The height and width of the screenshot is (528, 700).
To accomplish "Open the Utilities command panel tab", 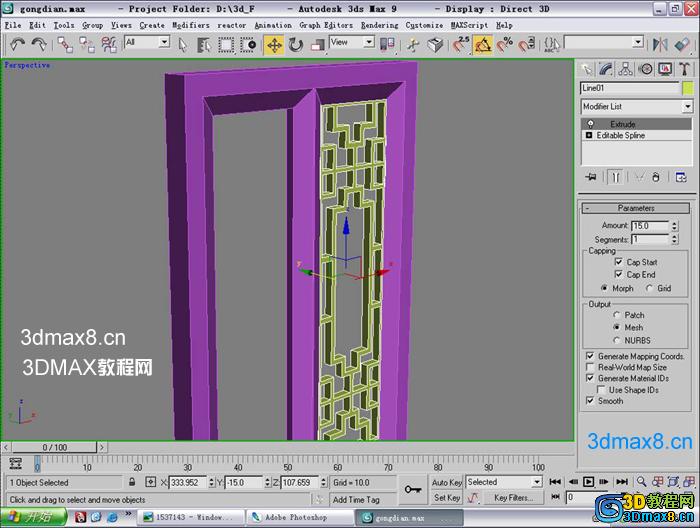I will (684, 69).
